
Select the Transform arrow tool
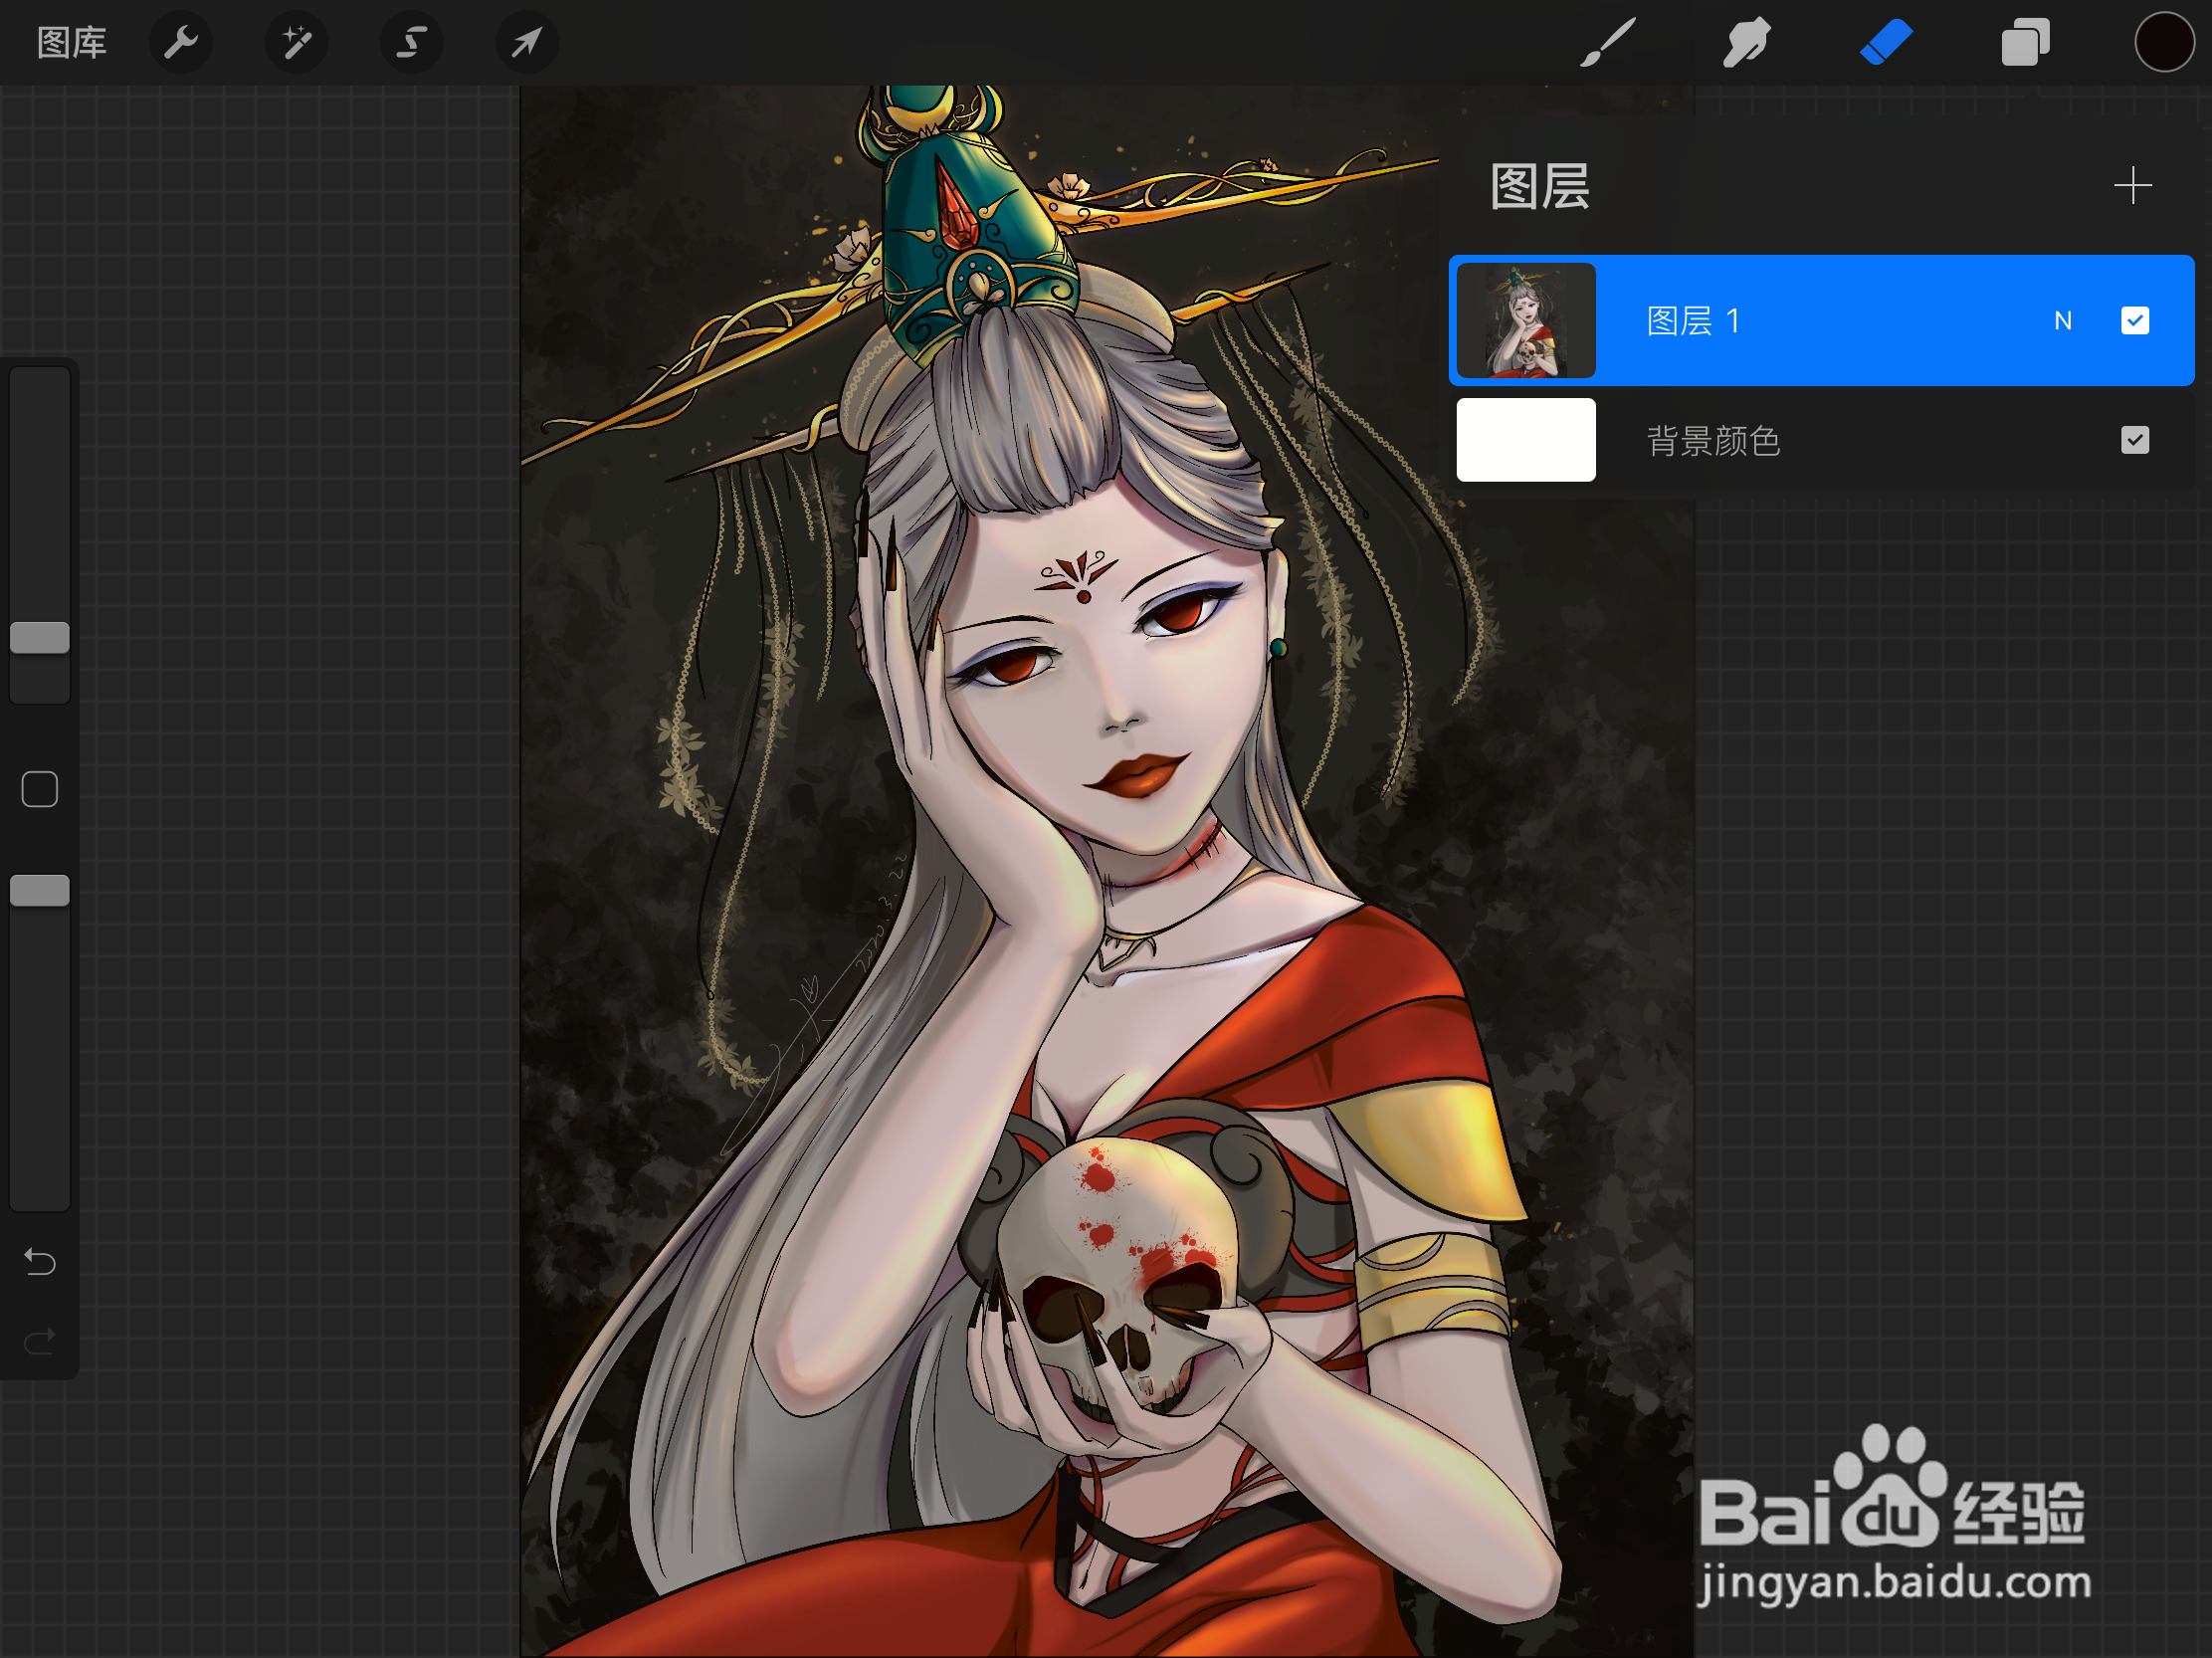[x=527, y=43]
